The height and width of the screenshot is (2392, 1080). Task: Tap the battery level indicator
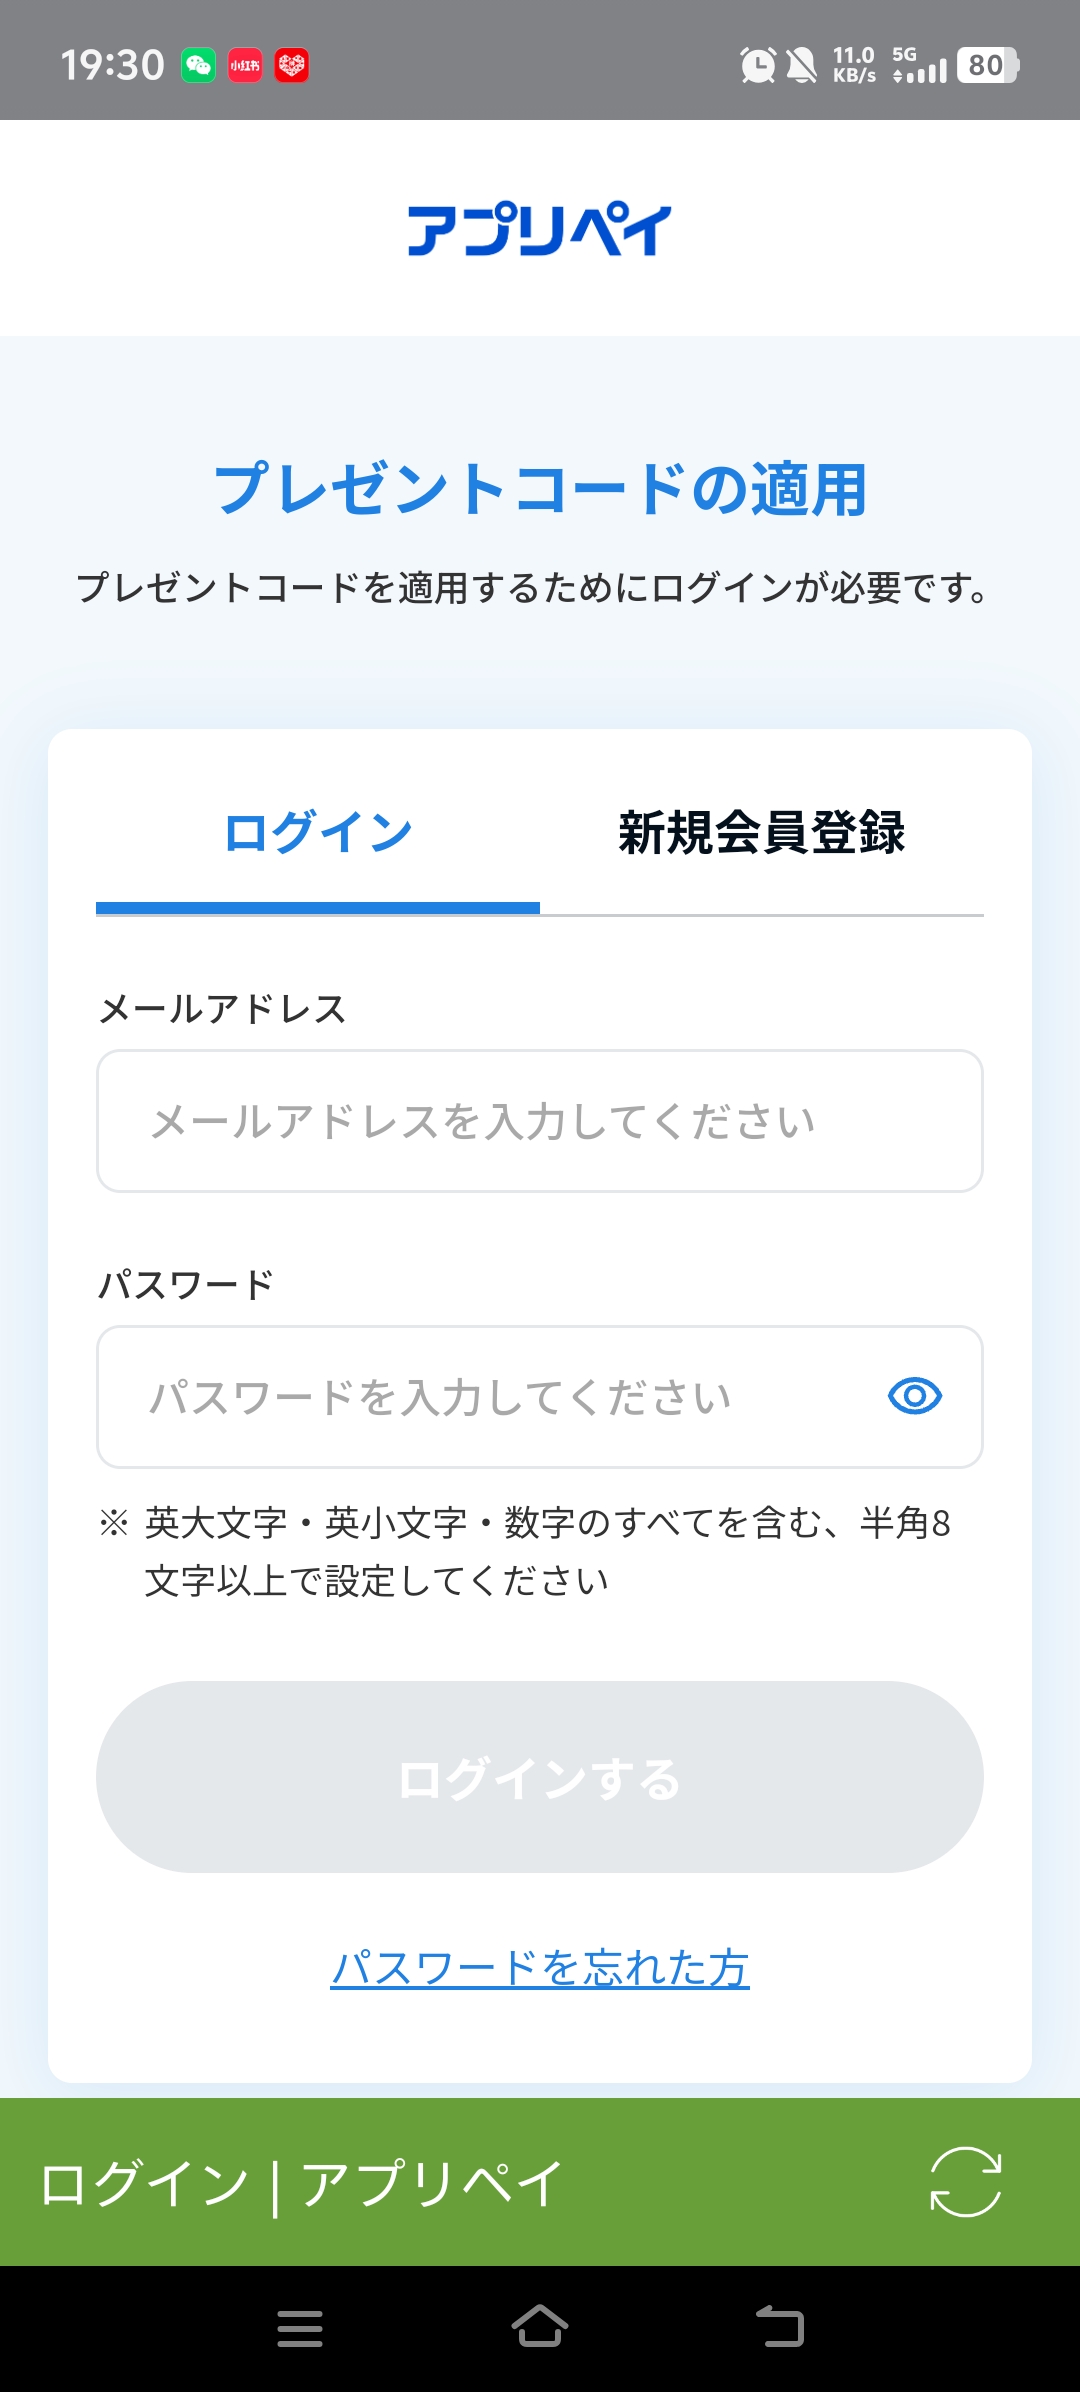tap(987, 66)
